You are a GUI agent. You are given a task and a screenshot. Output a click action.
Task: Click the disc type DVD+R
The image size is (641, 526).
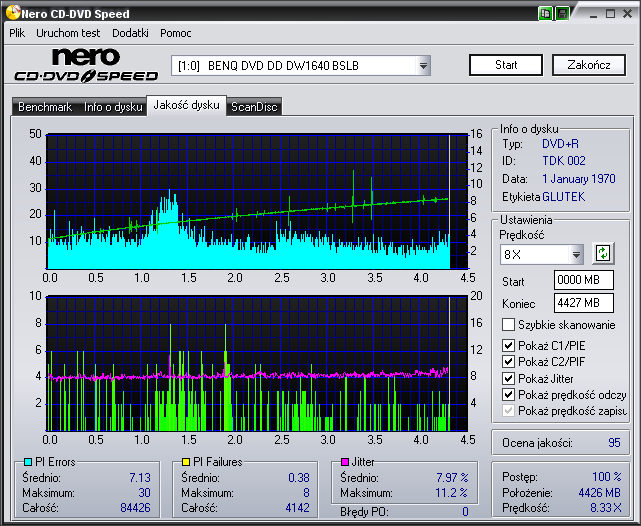[560, 144]
